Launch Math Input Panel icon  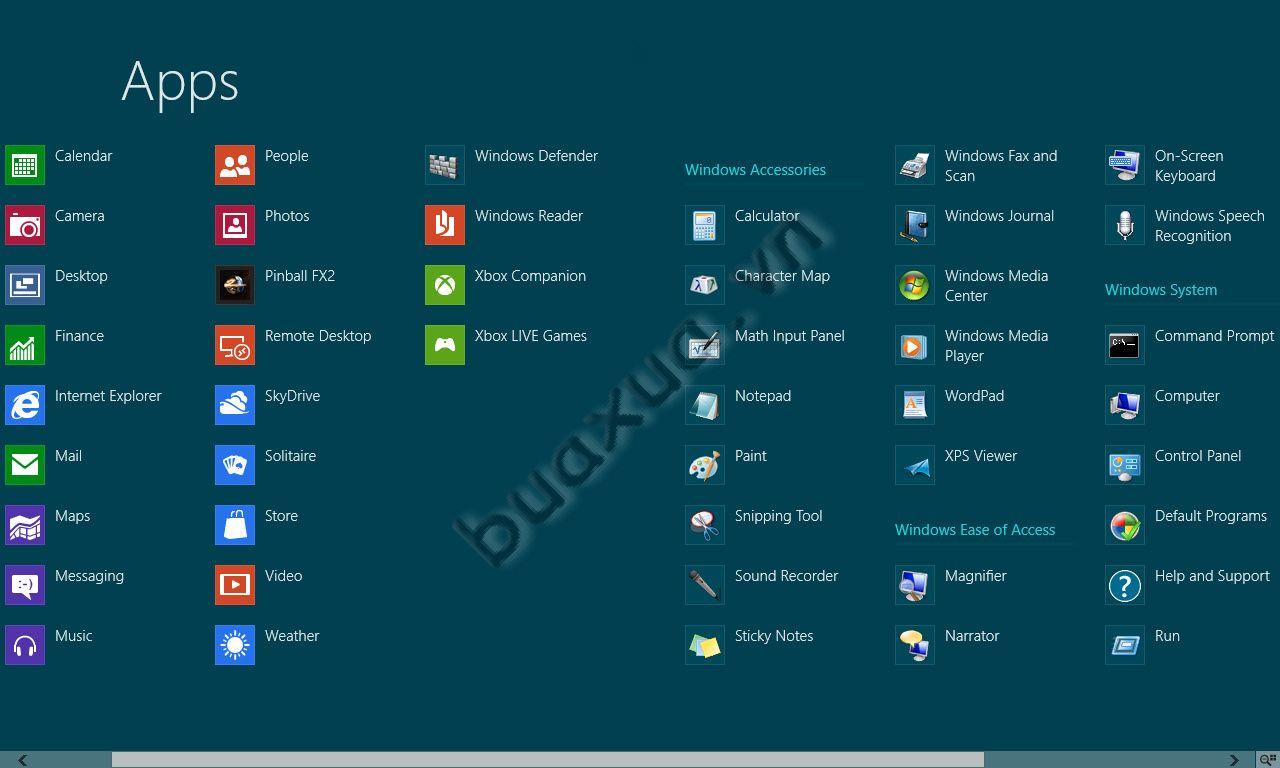pos(705,345)
